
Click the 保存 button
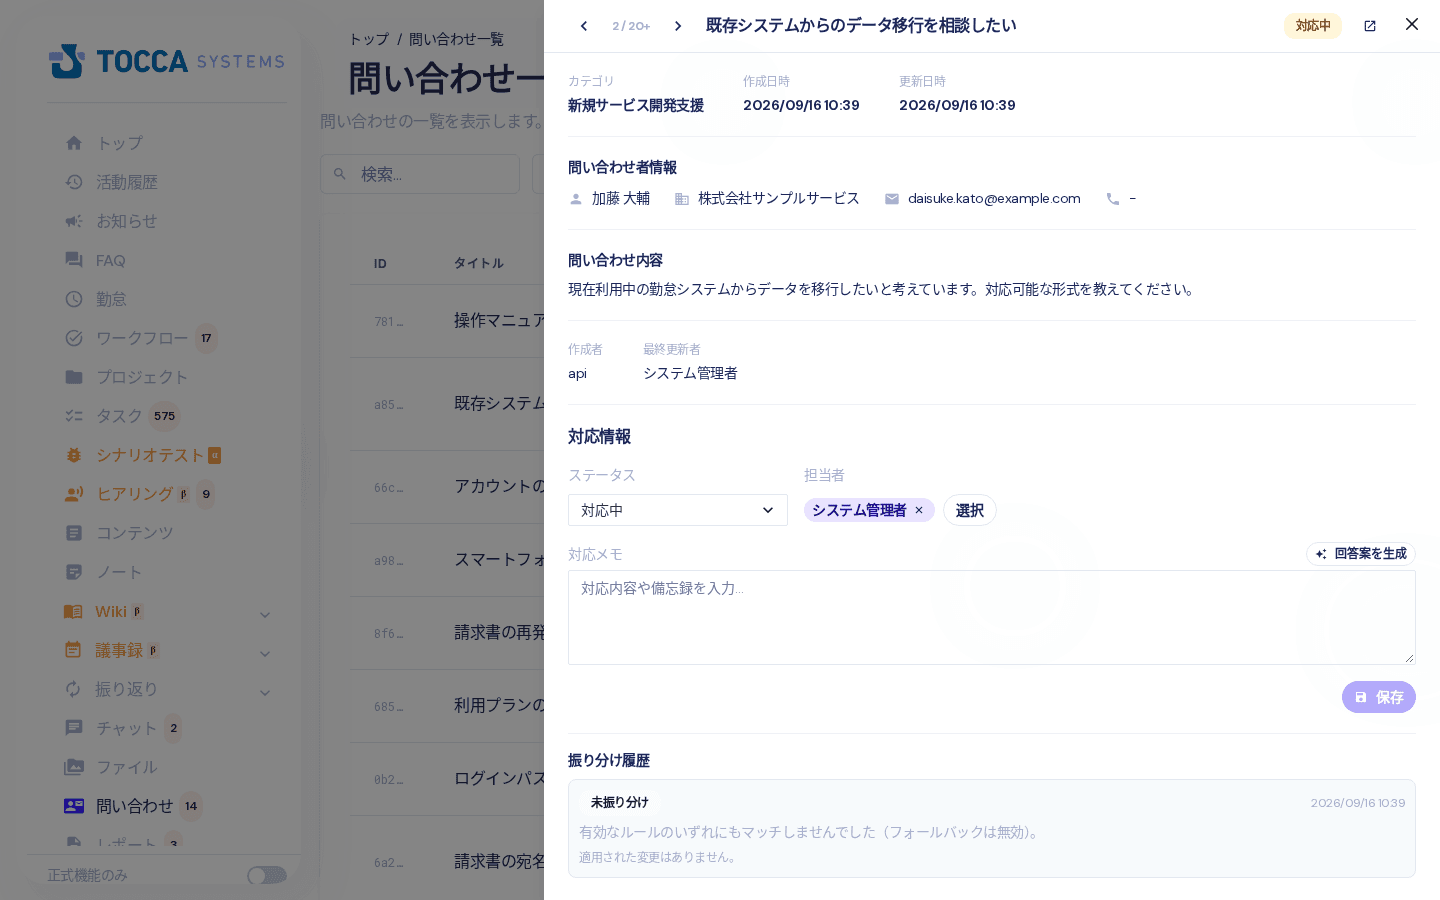(x=1379, y=697)
